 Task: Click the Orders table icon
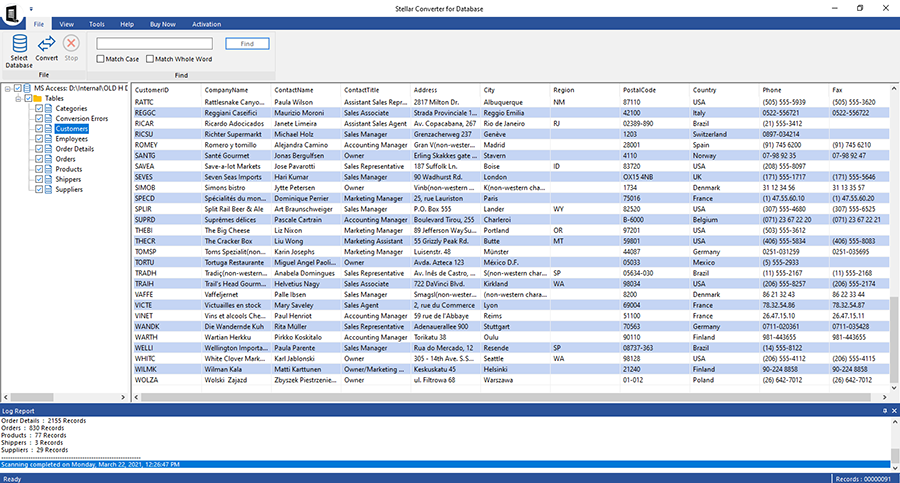[x=49, y=159]
